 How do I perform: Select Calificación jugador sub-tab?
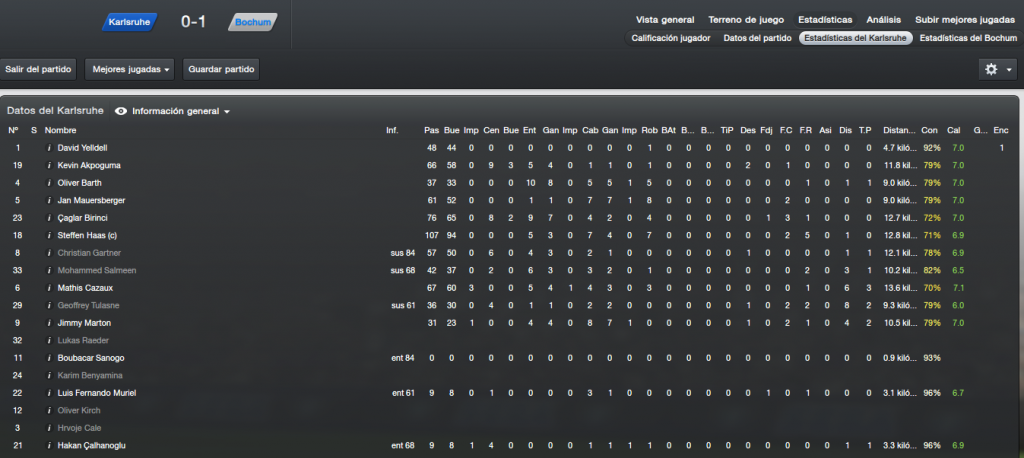click(671, 38)
